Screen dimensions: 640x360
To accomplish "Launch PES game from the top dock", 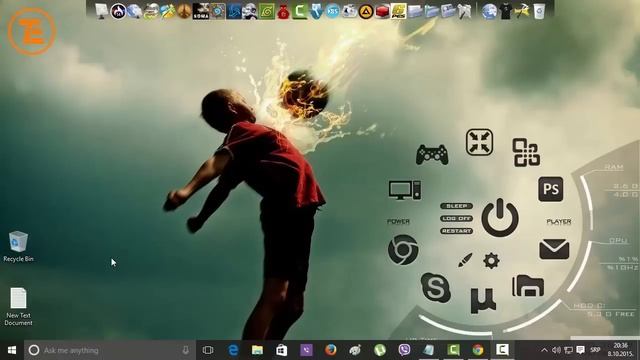I will click(x=399, y=11).
